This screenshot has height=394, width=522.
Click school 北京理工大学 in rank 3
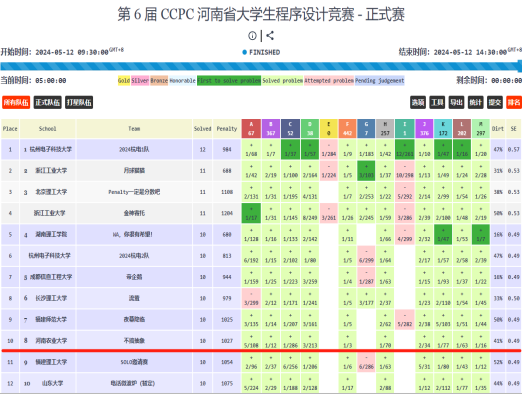coord(51,192)
